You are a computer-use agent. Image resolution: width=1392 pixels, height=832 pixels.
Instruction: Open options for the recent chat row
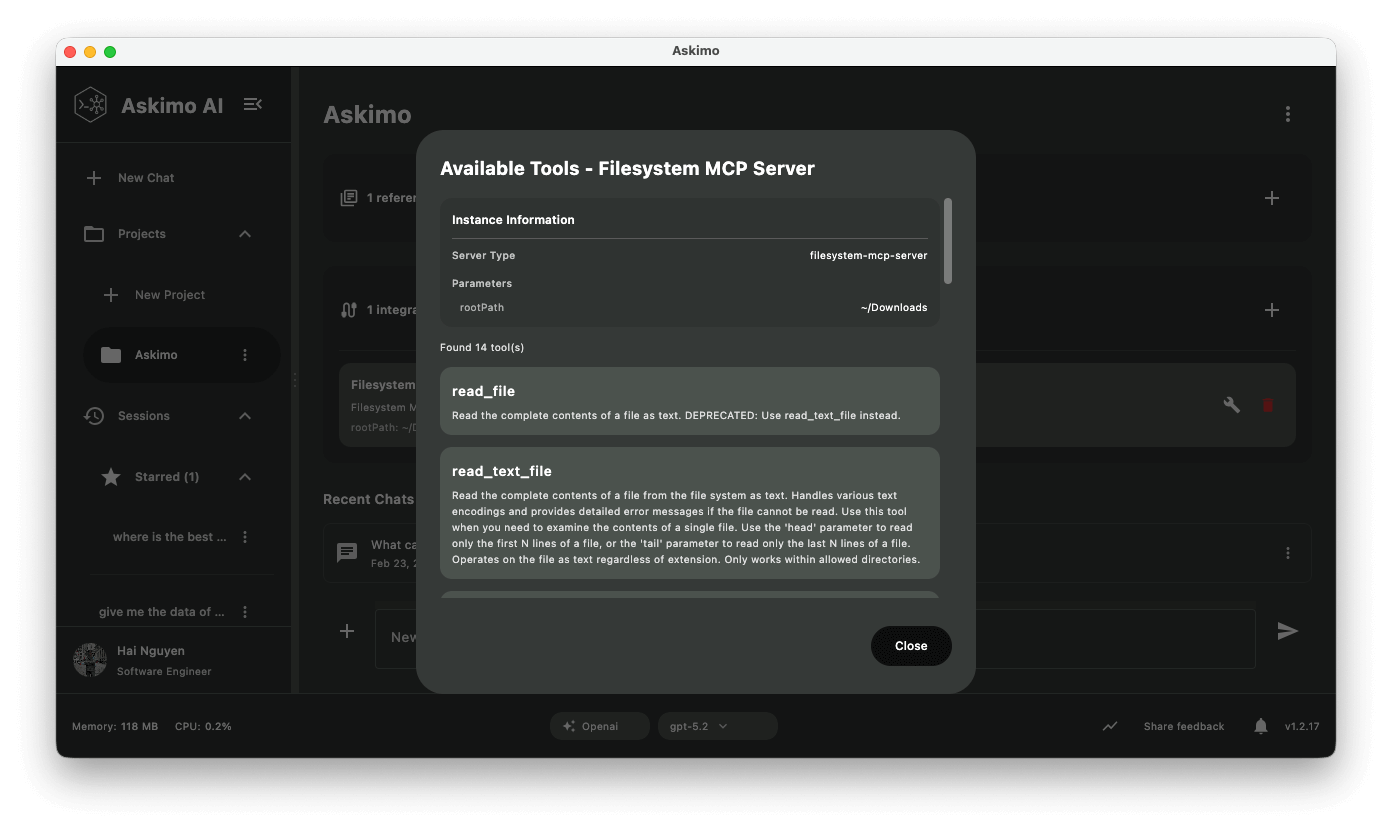1288,553
